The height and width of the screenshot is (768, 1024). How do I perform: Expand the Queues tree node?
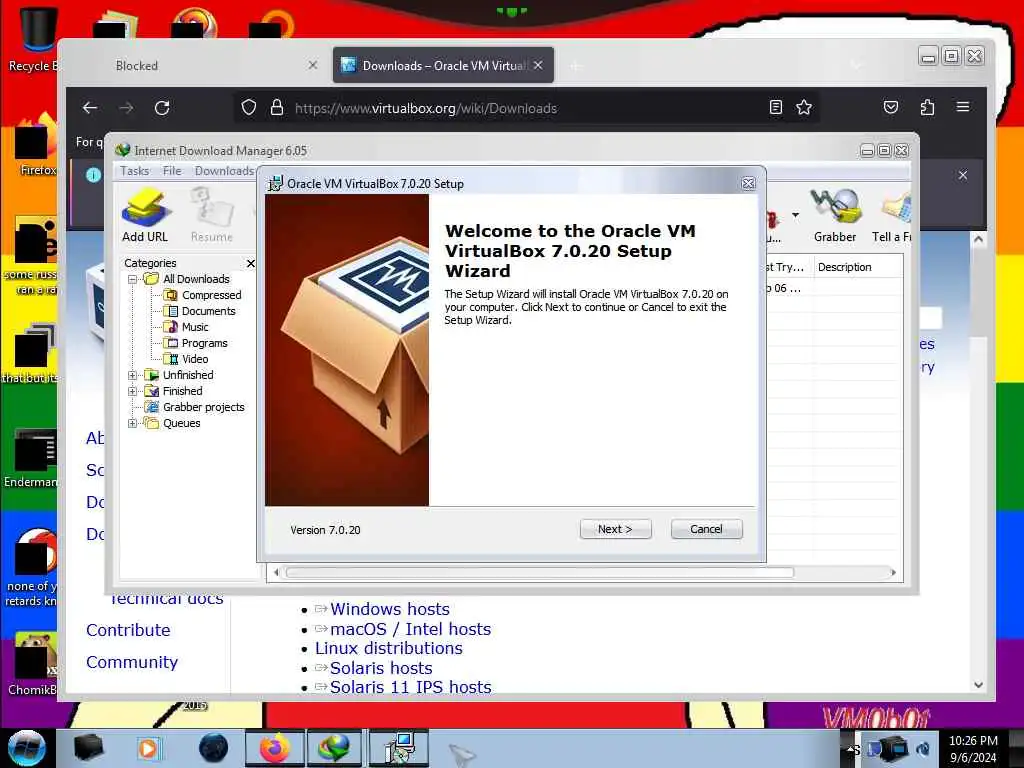pos(133,423)
